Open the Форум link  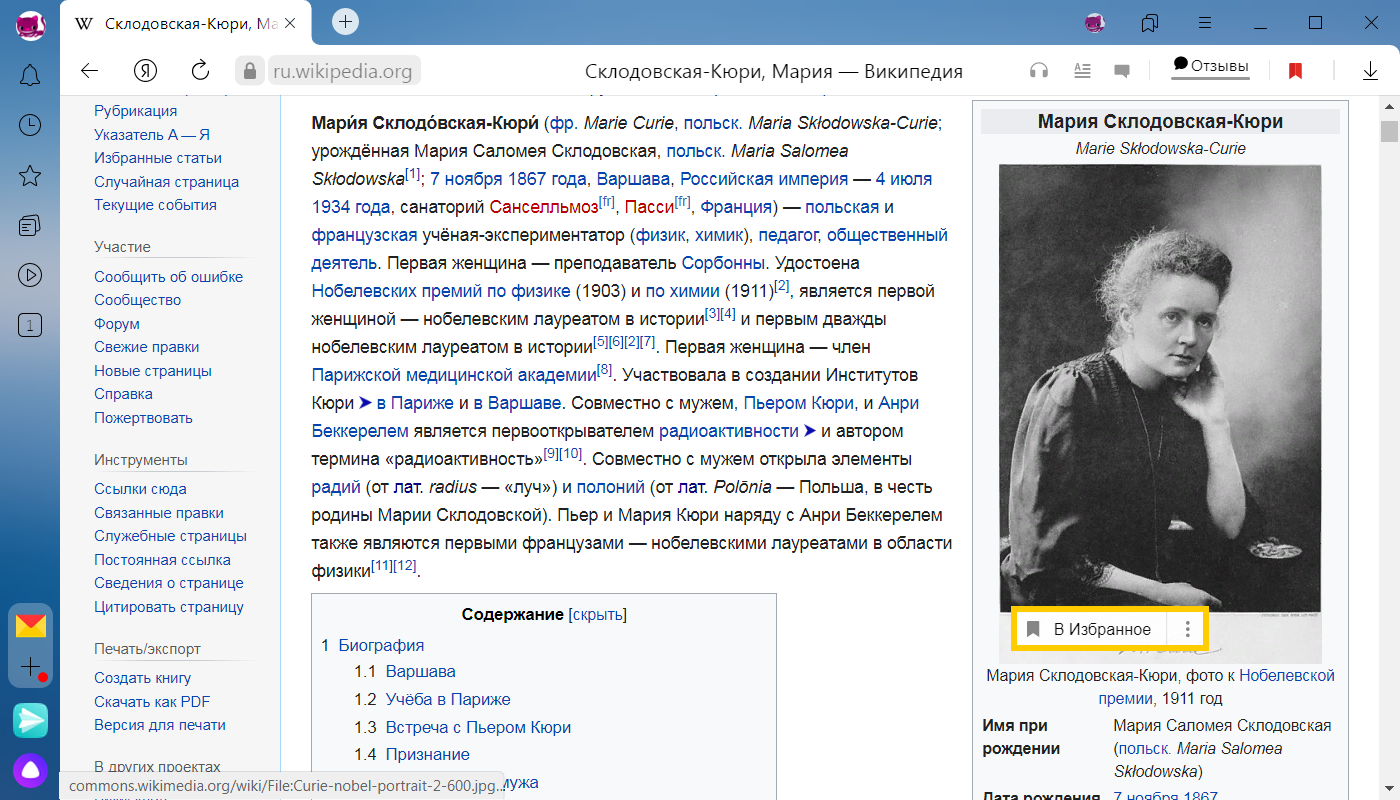pos(117,324)
